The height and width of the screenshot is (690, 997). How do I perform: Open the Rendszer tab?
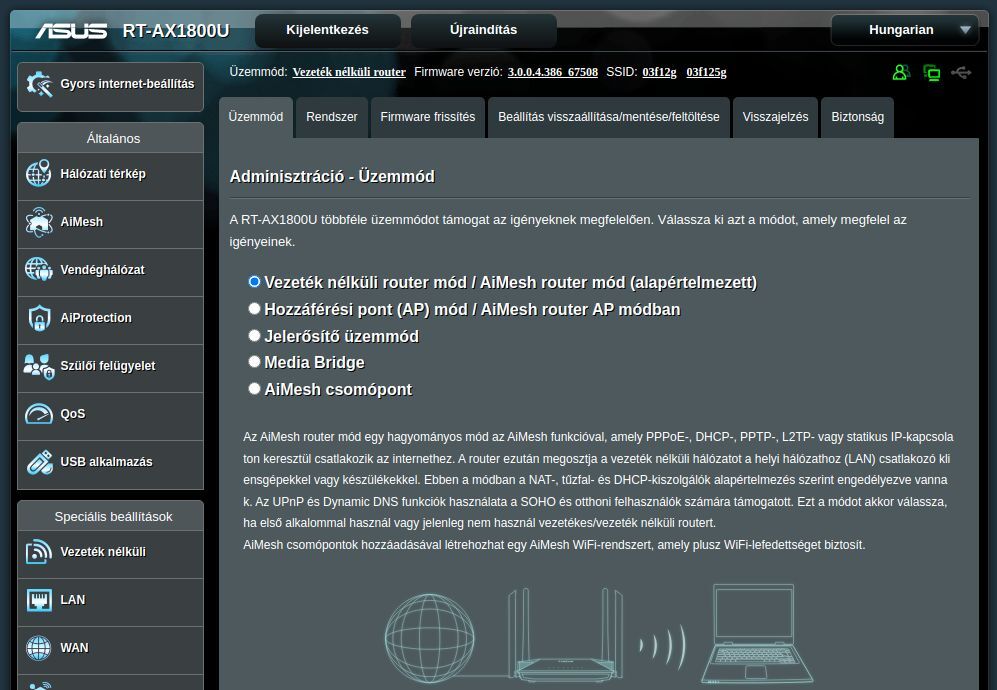point(331,117)
